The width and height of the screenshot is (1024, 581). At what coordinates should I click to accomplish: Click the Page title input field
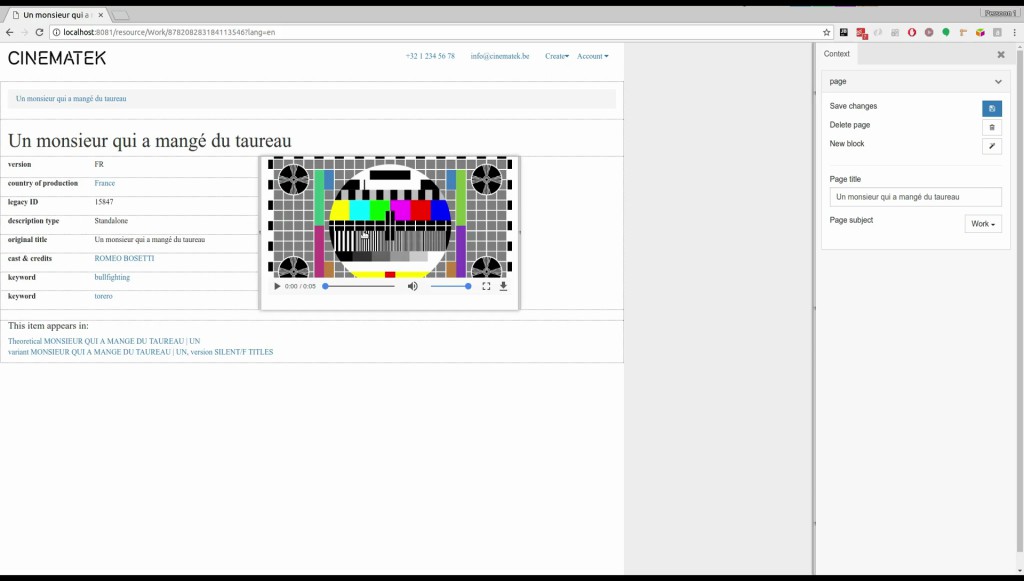[x=915, y=197]
